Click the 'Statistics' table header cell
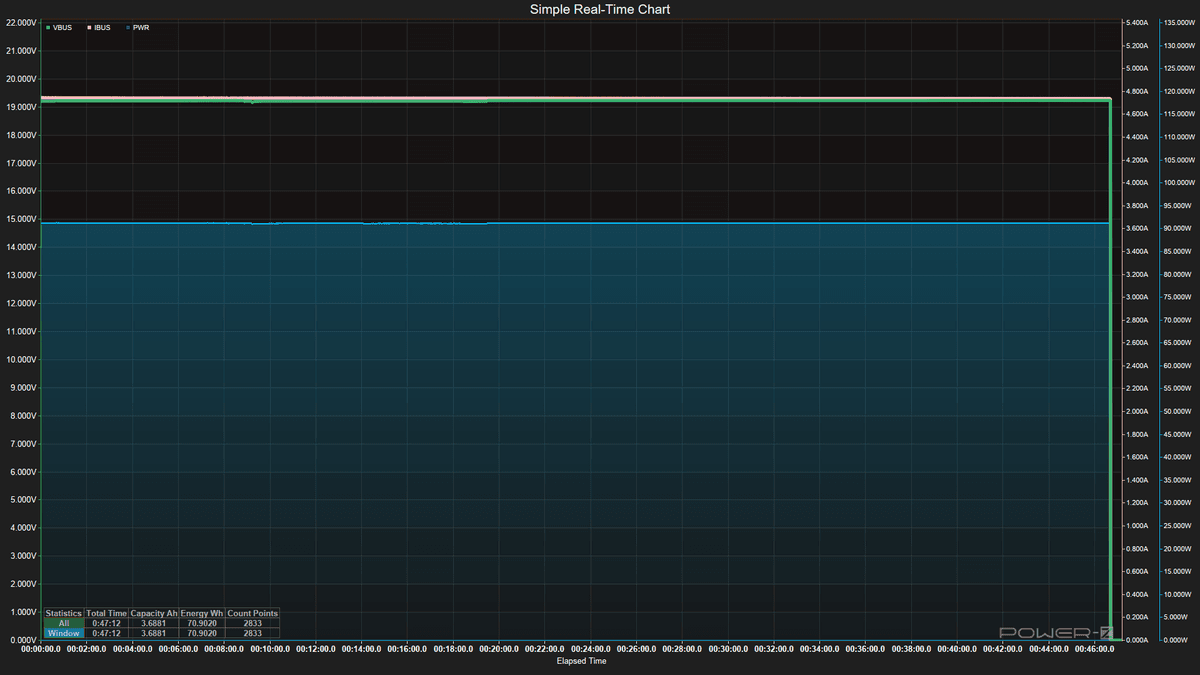This screenshot has width=1200, height=675. click(x=64, y=613)
